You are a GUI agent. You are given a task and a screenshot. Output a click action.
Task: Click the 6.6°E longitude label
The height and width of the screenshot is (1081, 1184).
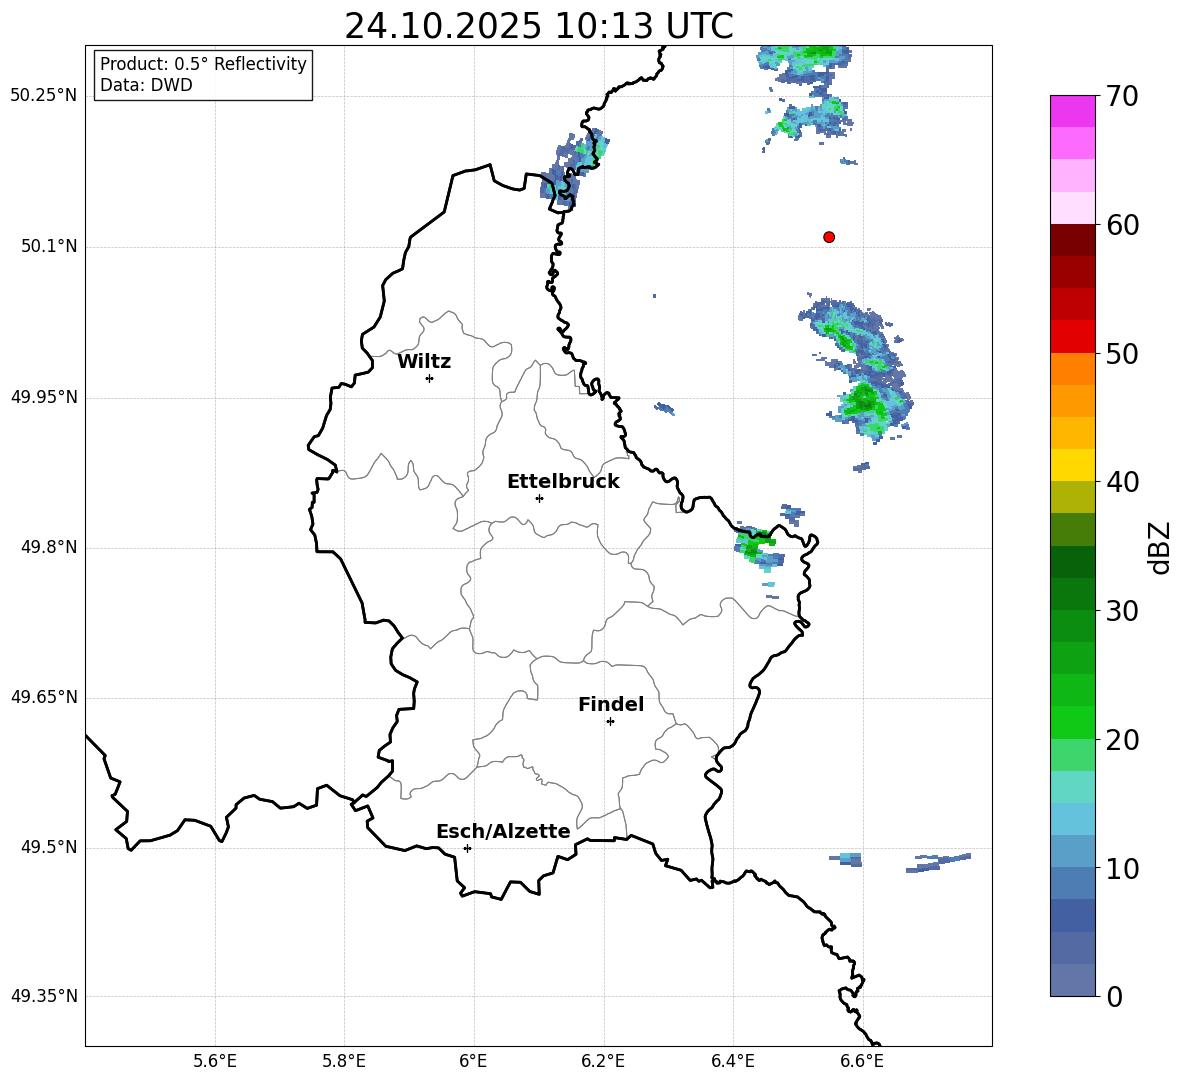862,1061
